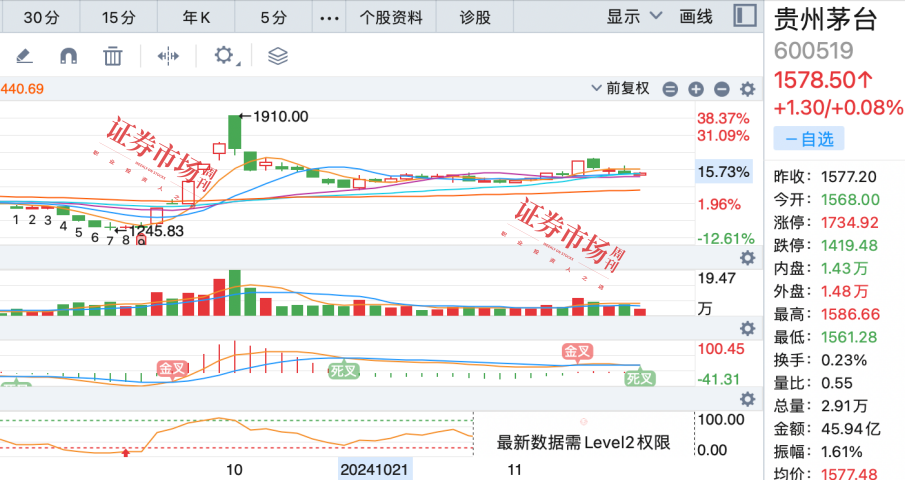Click the stock code 600519
This screenshot has width=905, height=485.
(x=813, y=51)
